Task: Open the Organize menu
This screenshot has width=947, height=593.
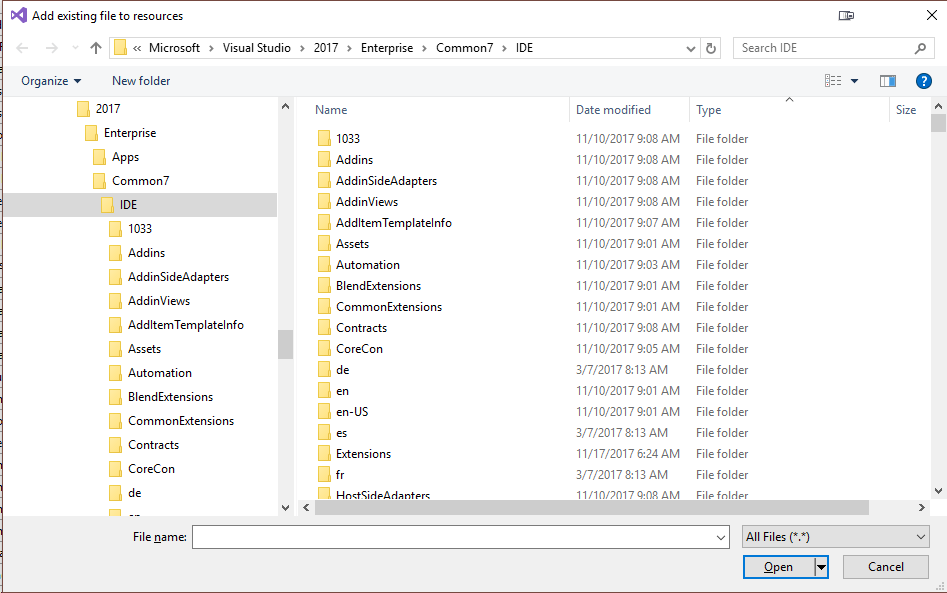Action: 51,81
